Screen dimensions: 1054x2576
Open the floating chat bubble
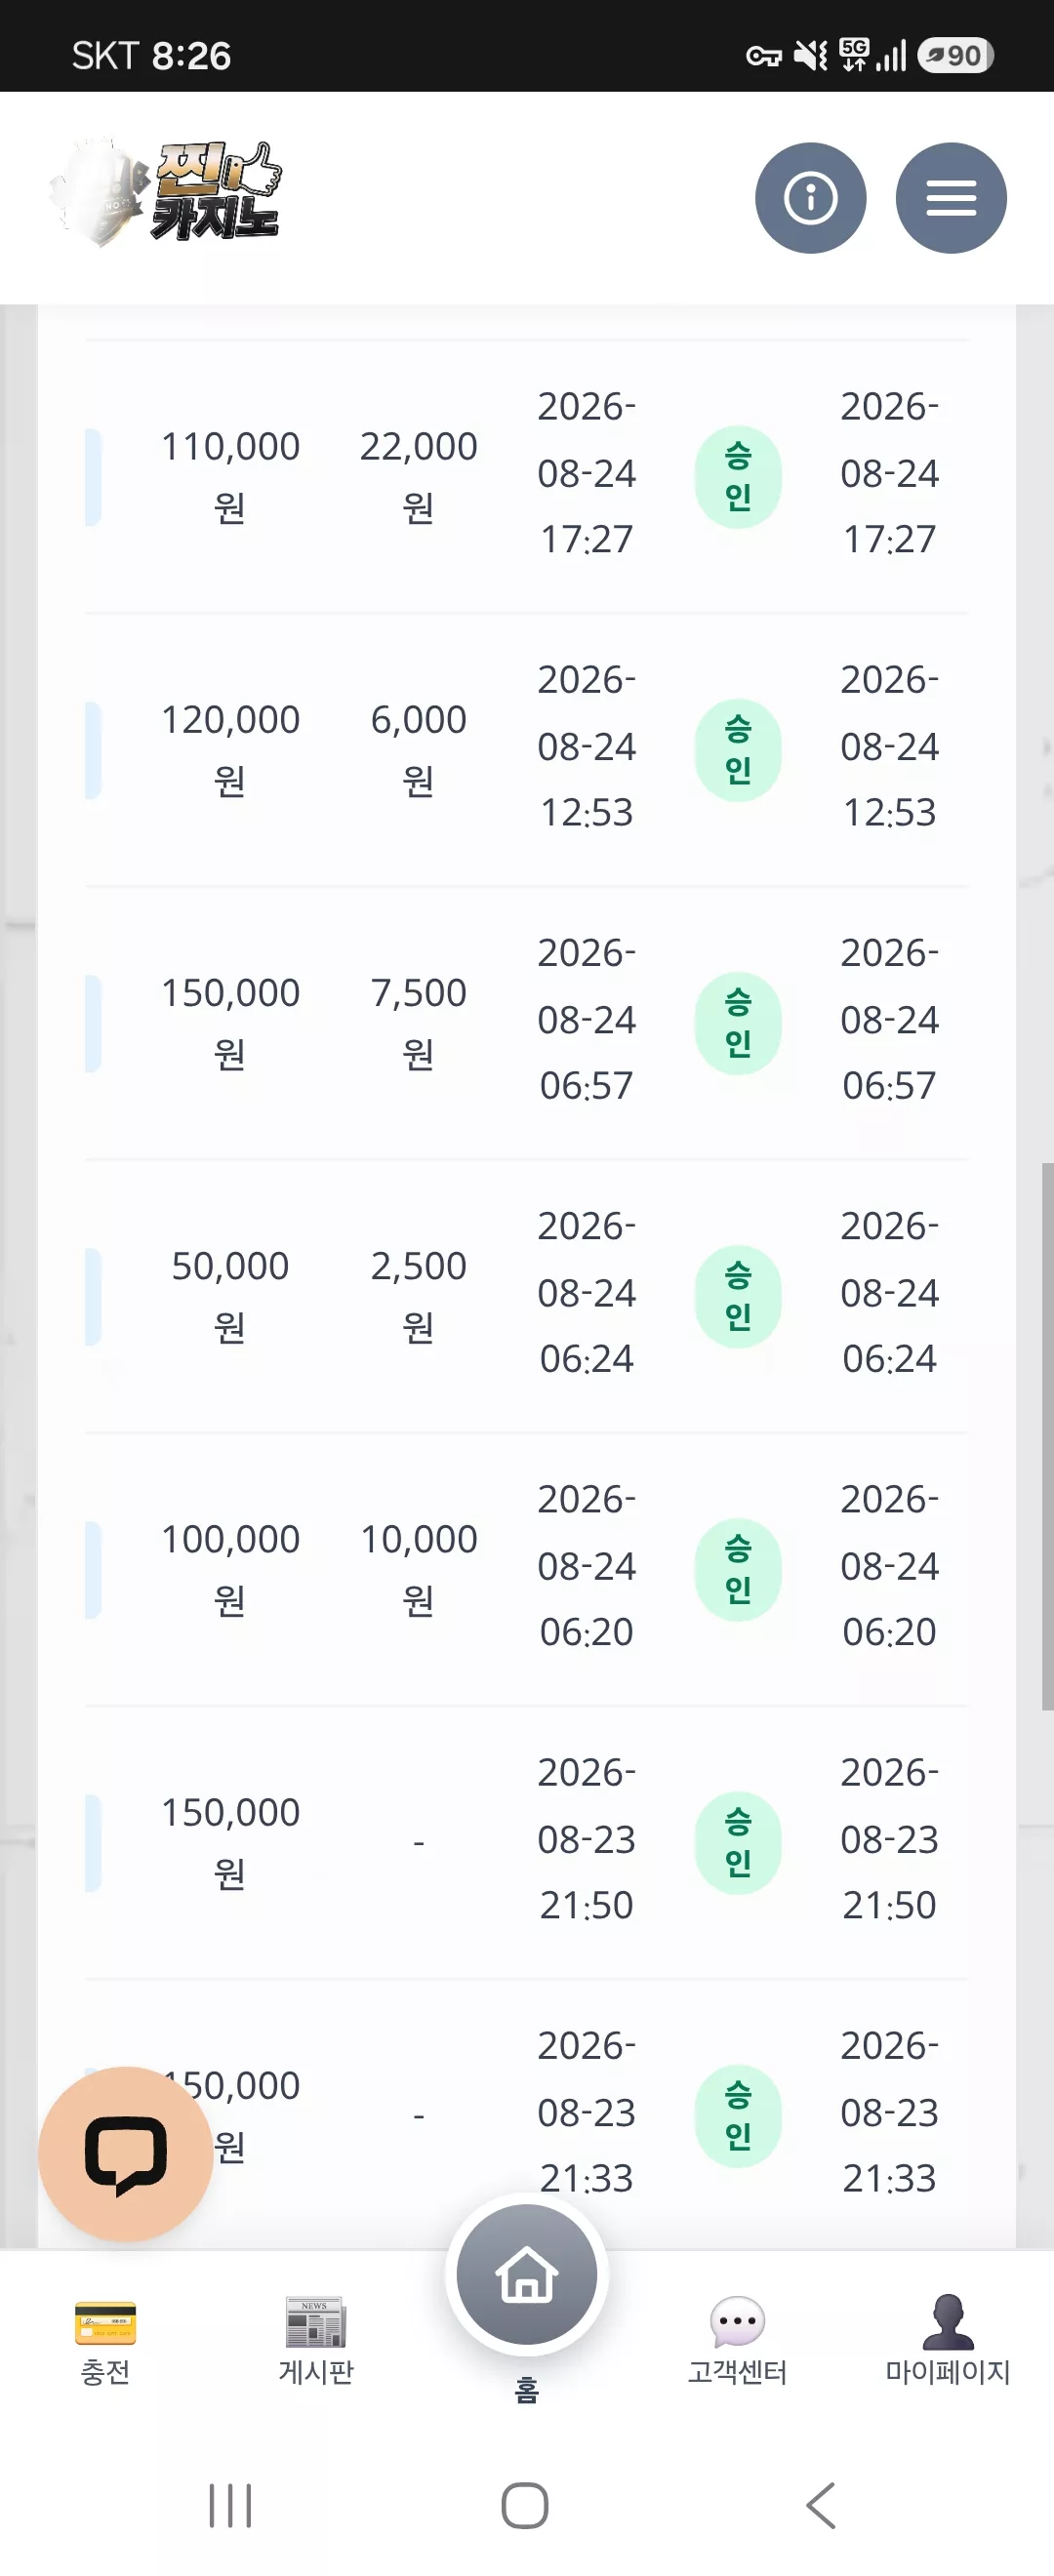pyautogui.click(x=125, y=2153)
